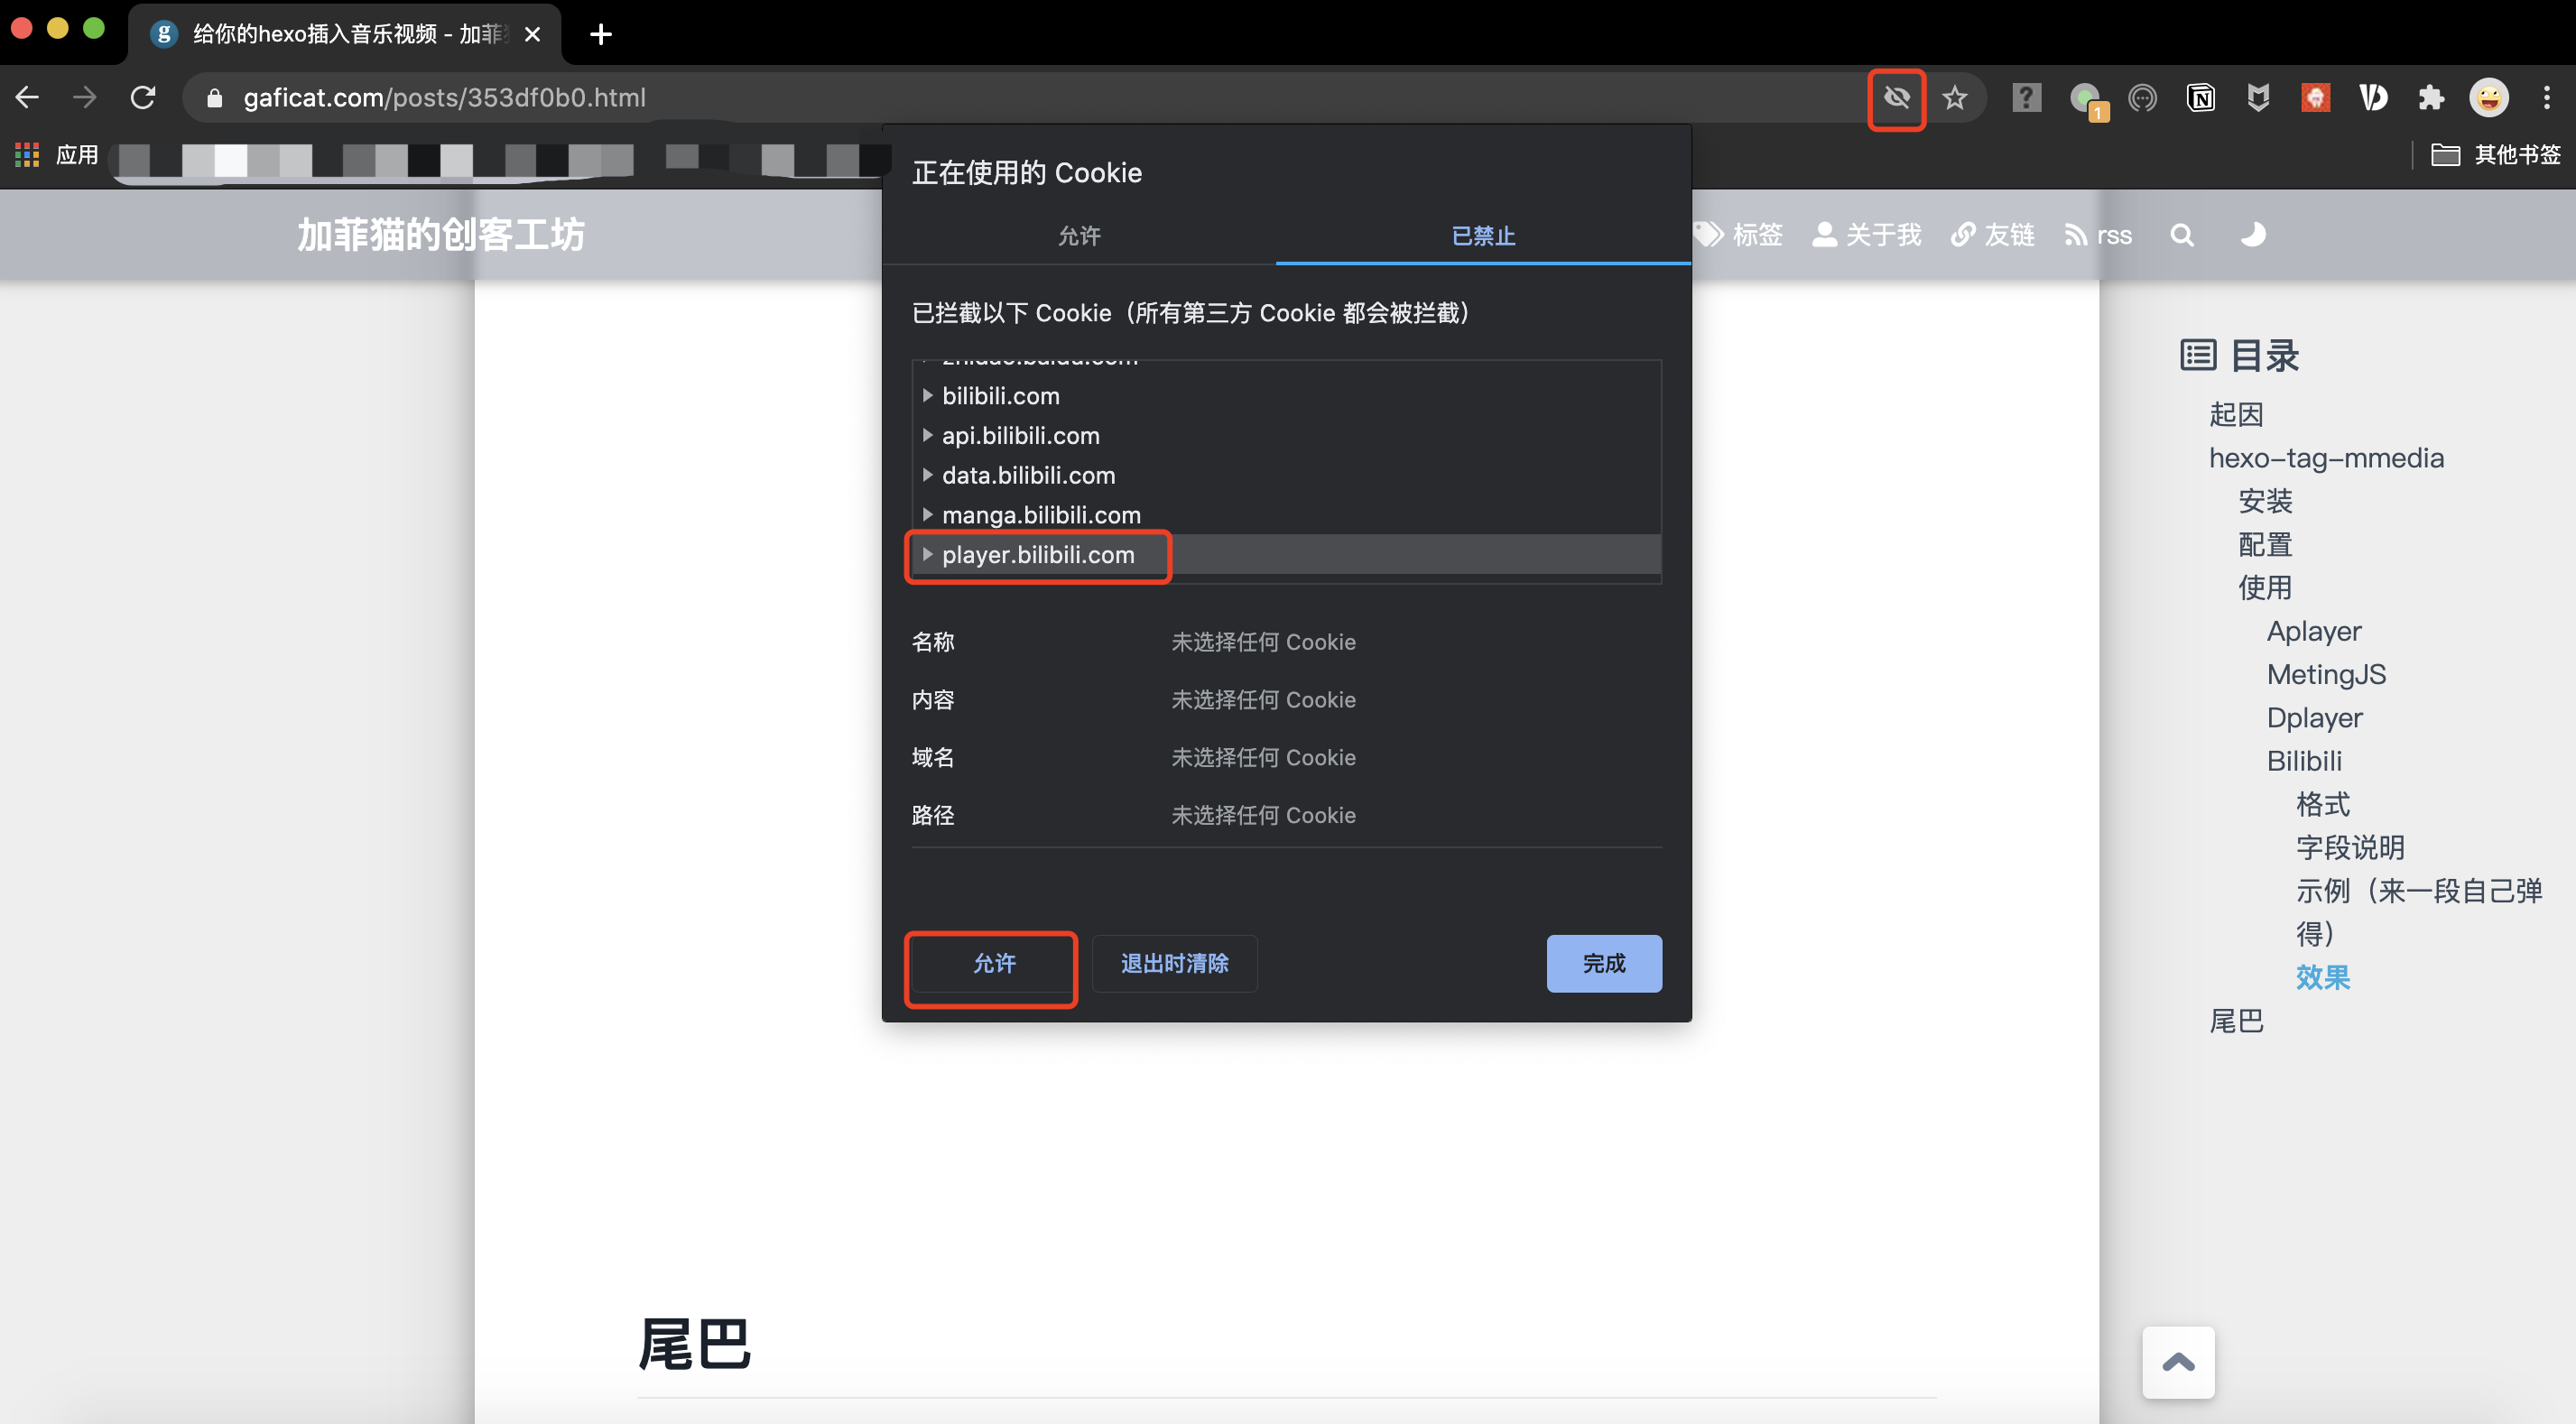
Task: Bookmark this page with the star icon
Action: tap(1954, 97)
